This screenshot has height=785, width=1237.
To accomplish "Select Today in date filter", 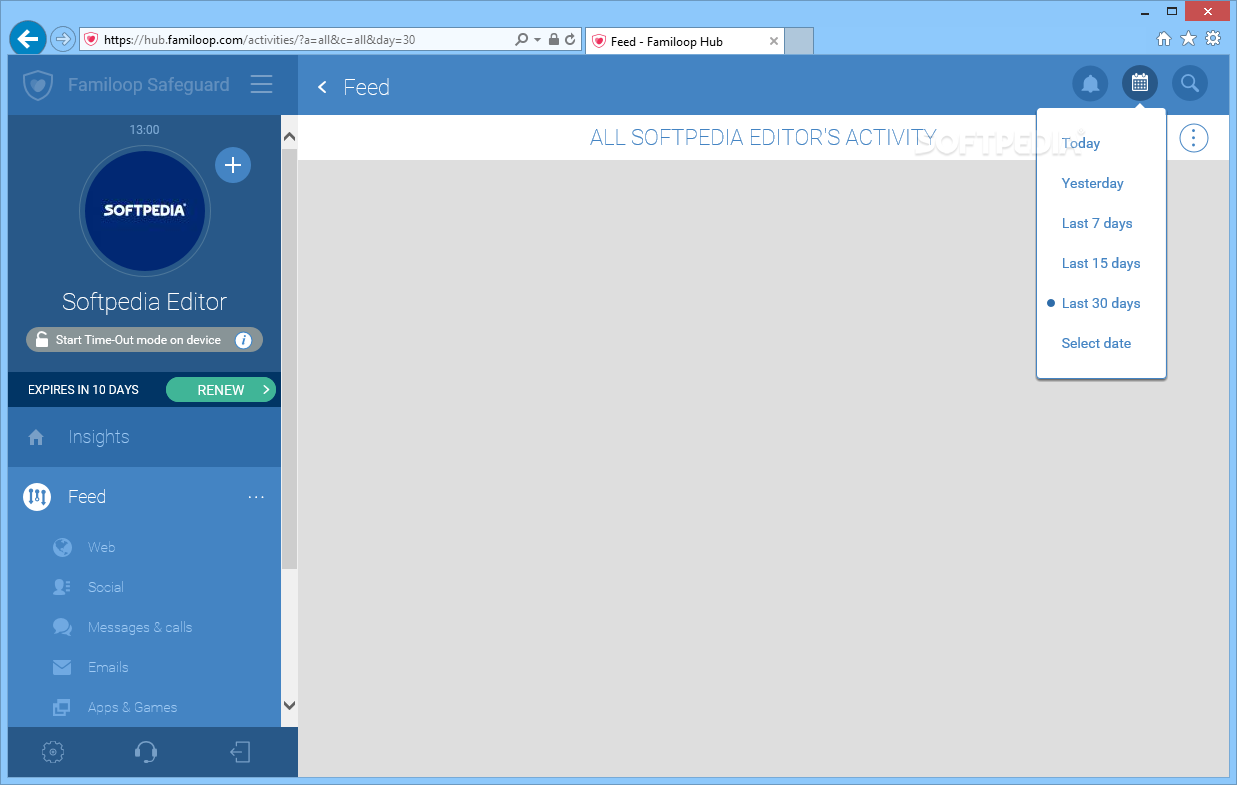I will pyautogui.click(x=1080, y=143).
